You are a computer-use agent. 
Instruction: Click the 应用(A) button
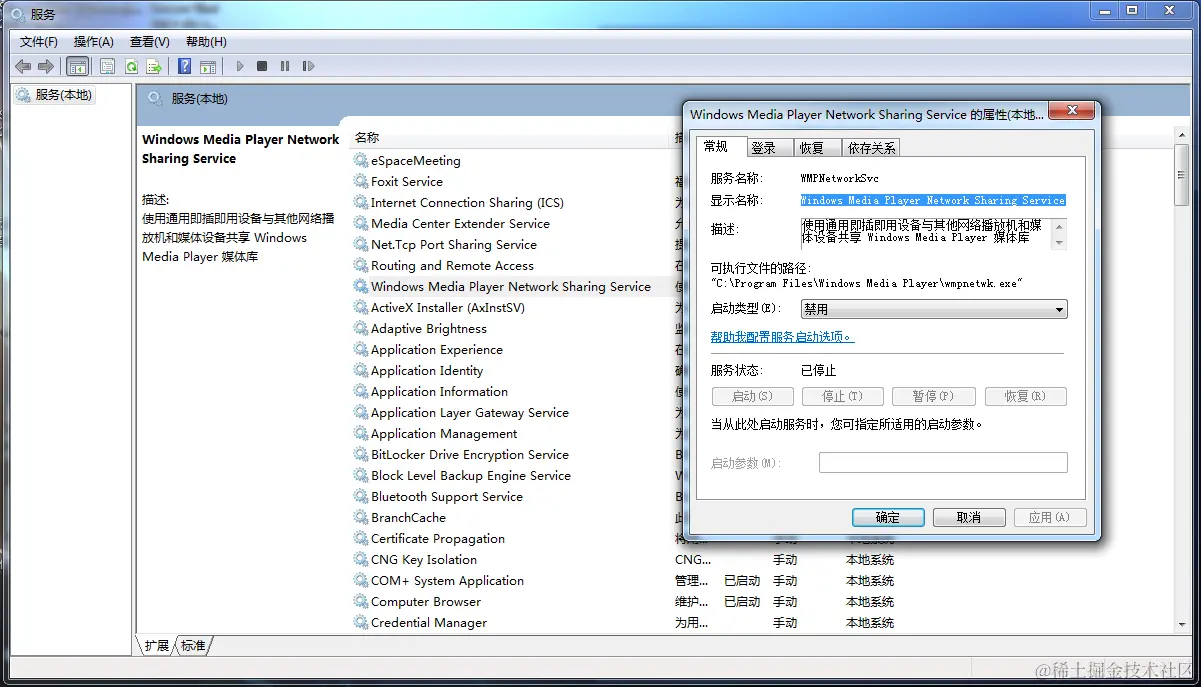click(x=1050, y=517)
